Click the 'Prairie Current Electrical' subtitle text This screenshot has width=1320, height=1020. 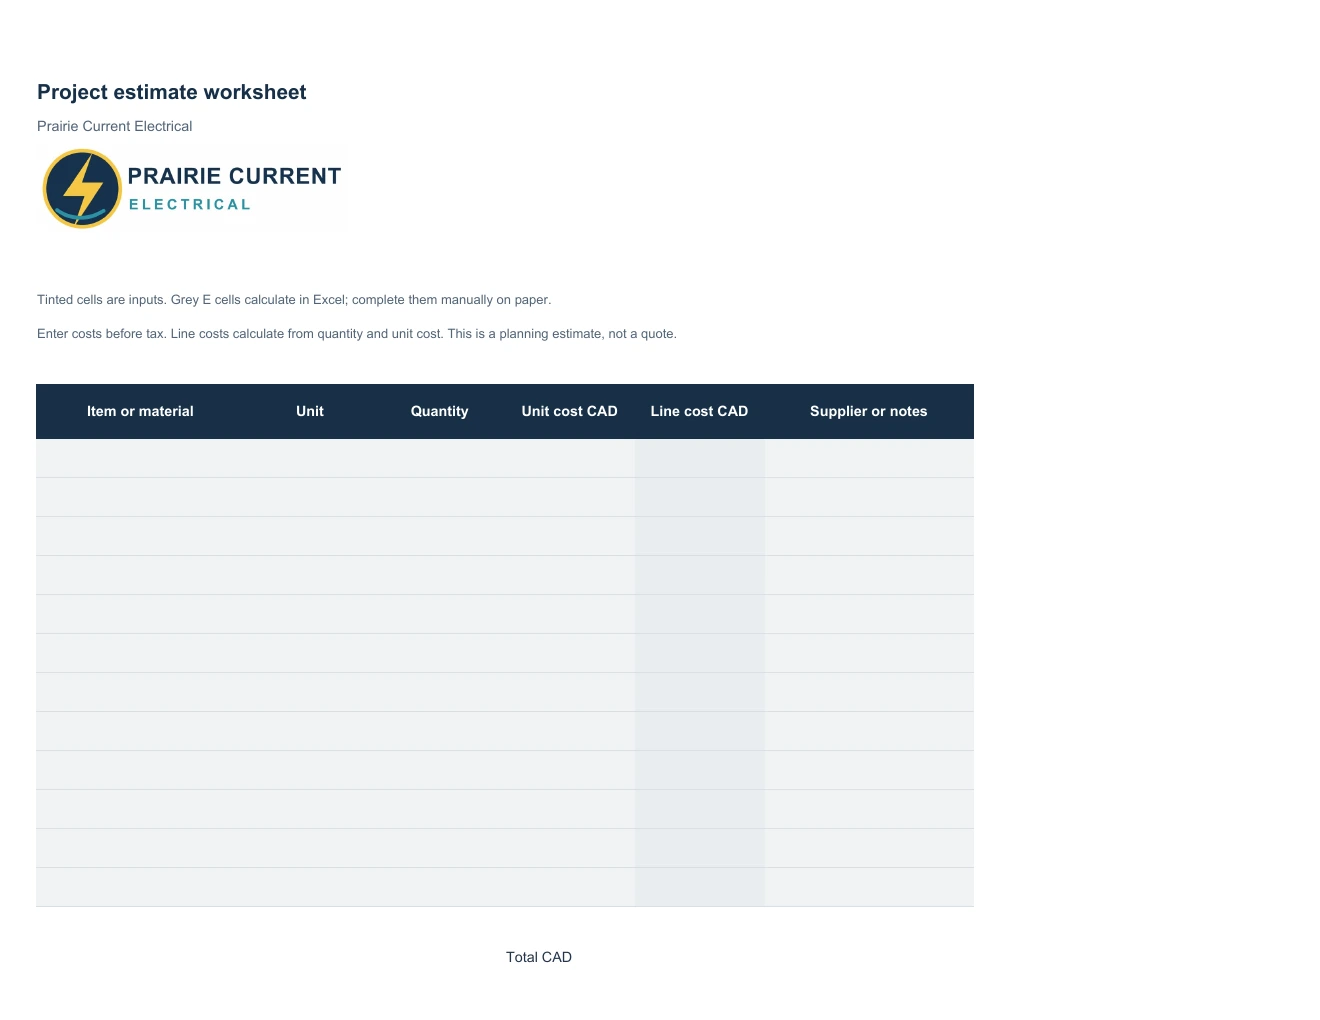point(115,126)
